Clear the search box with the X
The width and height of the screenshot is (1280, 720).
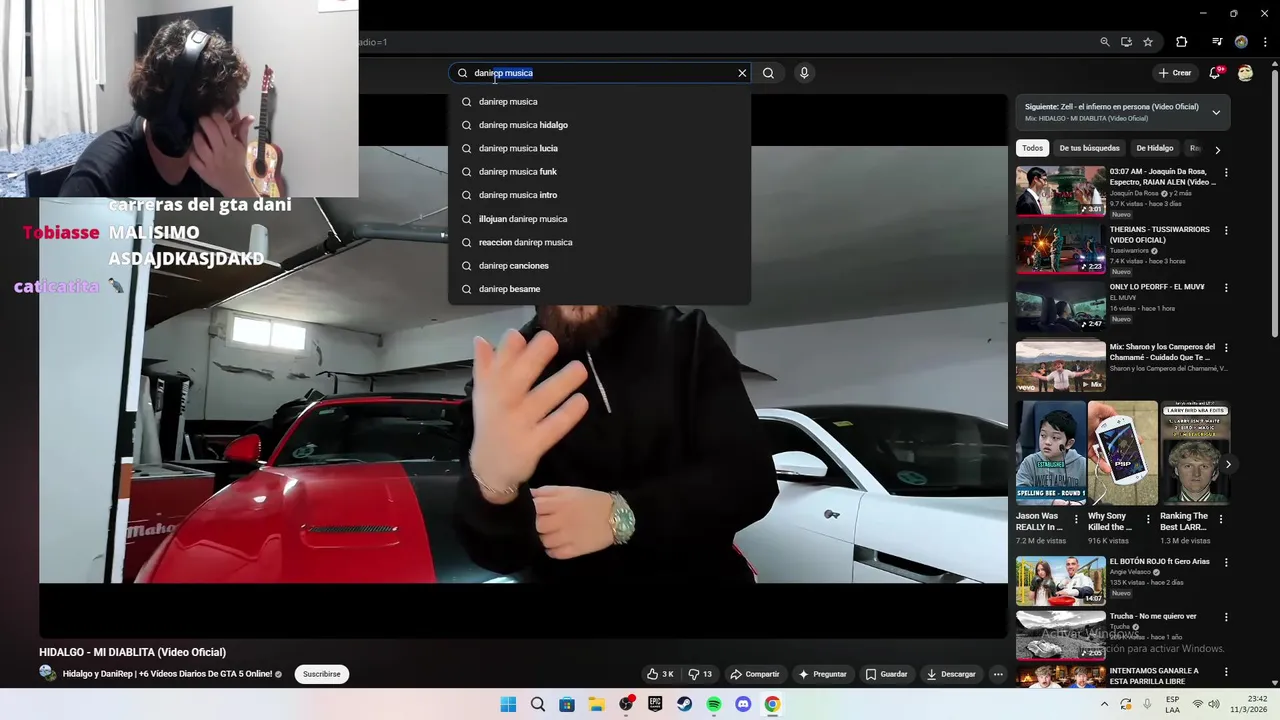pos(742,73)
